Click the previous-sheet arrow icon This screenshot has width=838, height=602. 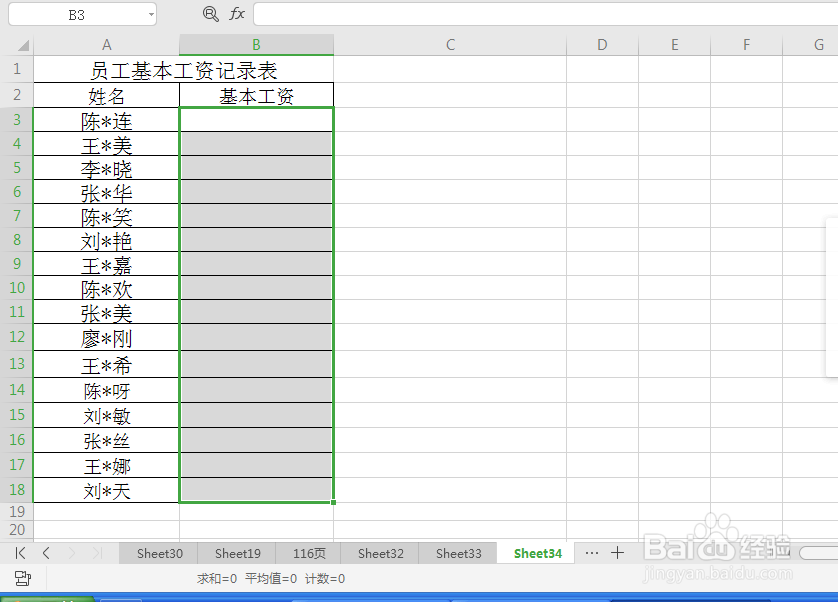(x=44, y=552)
